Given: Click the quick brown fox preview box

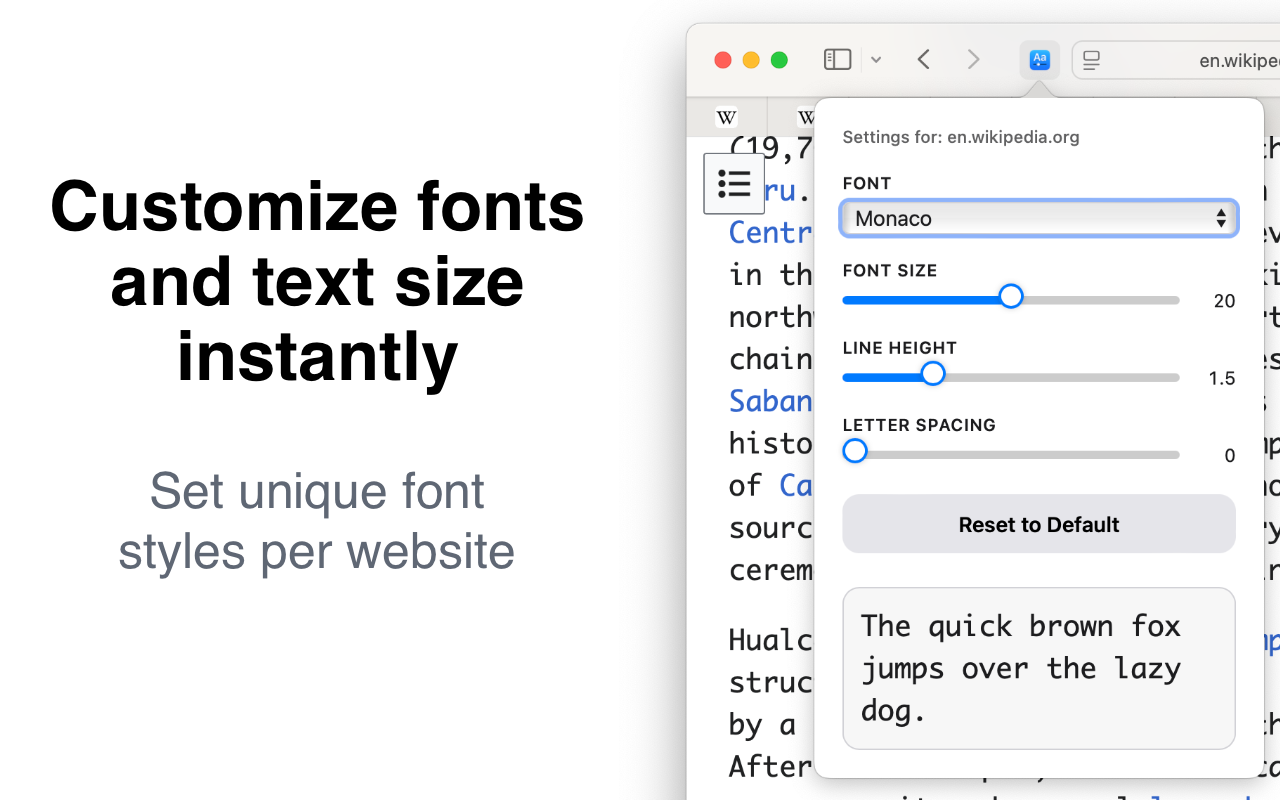Looking at the screenshot, I should [x=1039, y=668].
